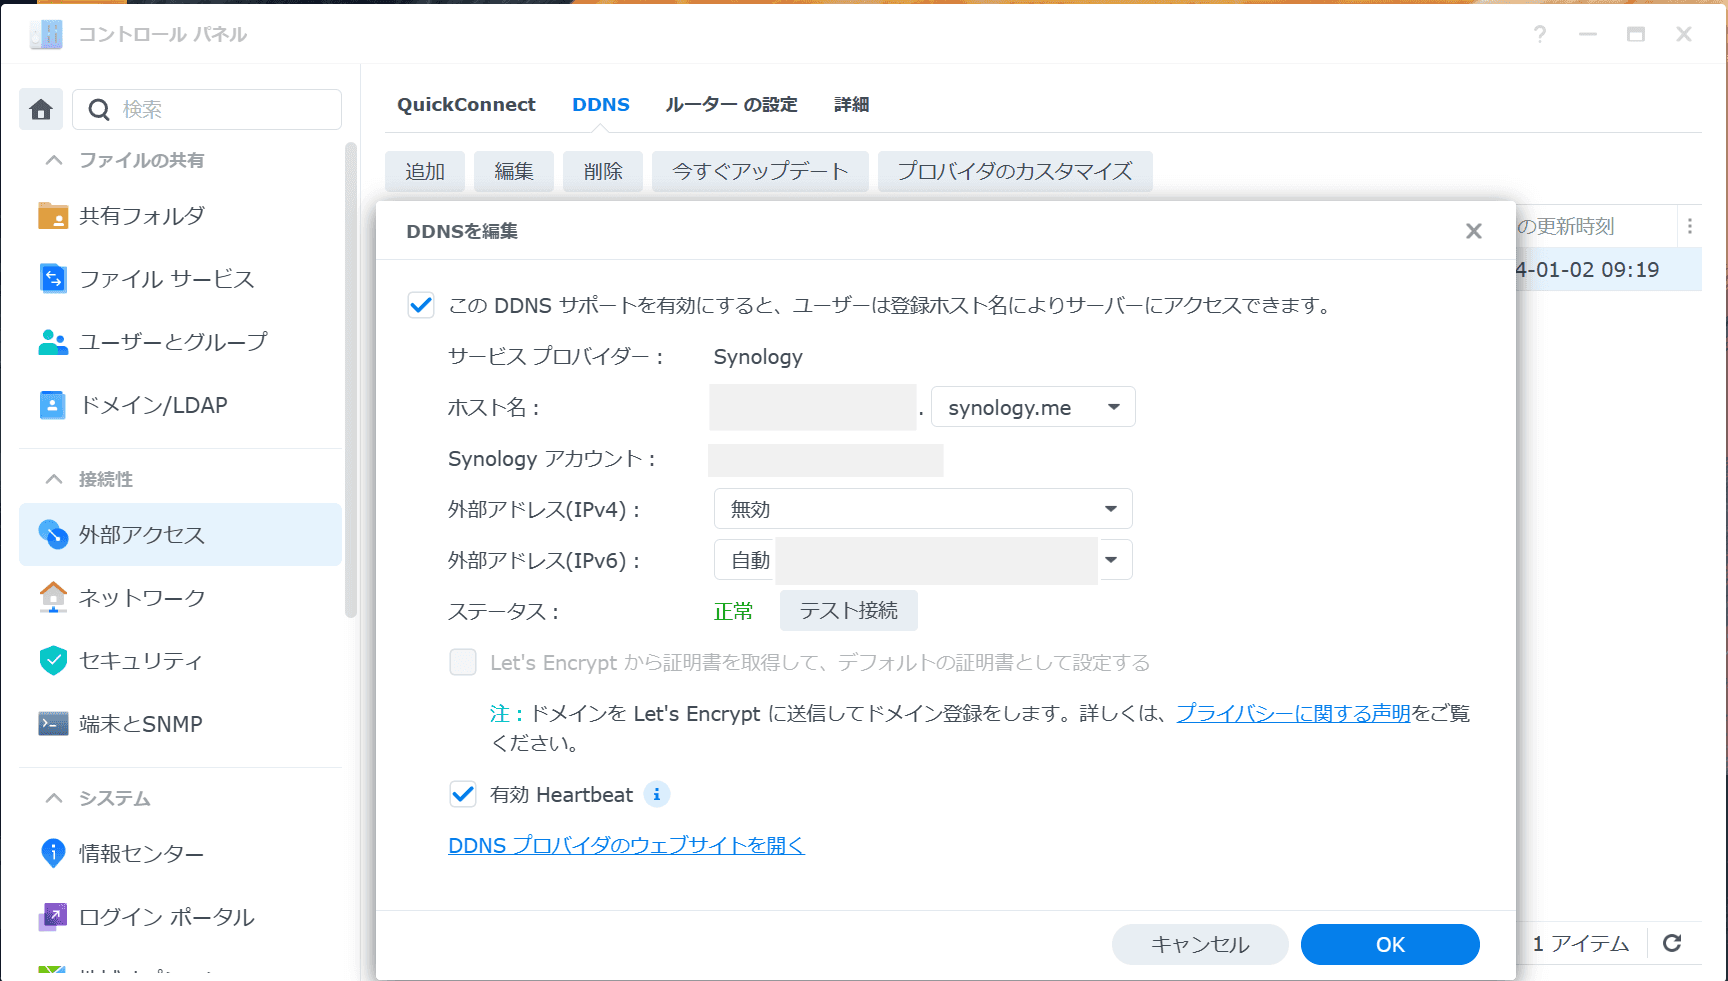Viewport: 1728px width, 981px height.
Task: Uncheck the Heartbeat (有効 Heartbeat) checkbox
Action: point(463,794)
